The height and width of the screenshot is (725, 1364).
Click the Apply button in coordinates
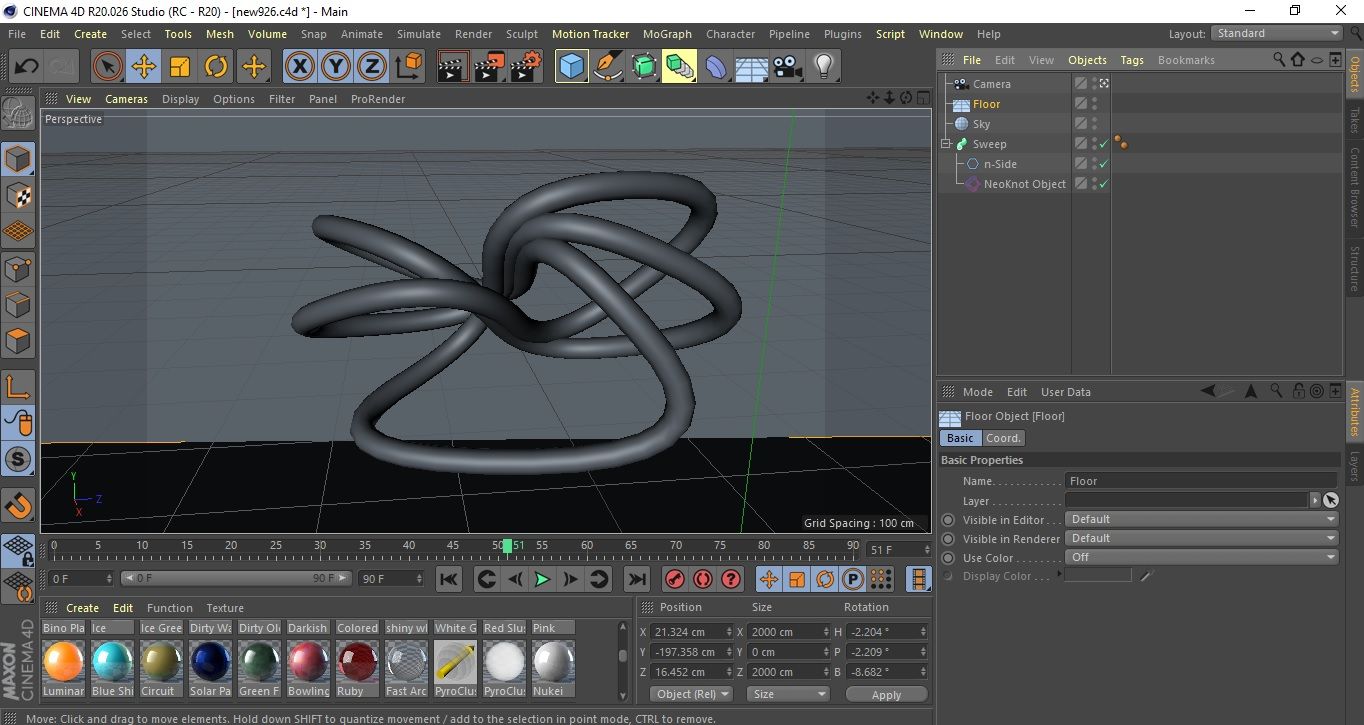click(886, 694)
